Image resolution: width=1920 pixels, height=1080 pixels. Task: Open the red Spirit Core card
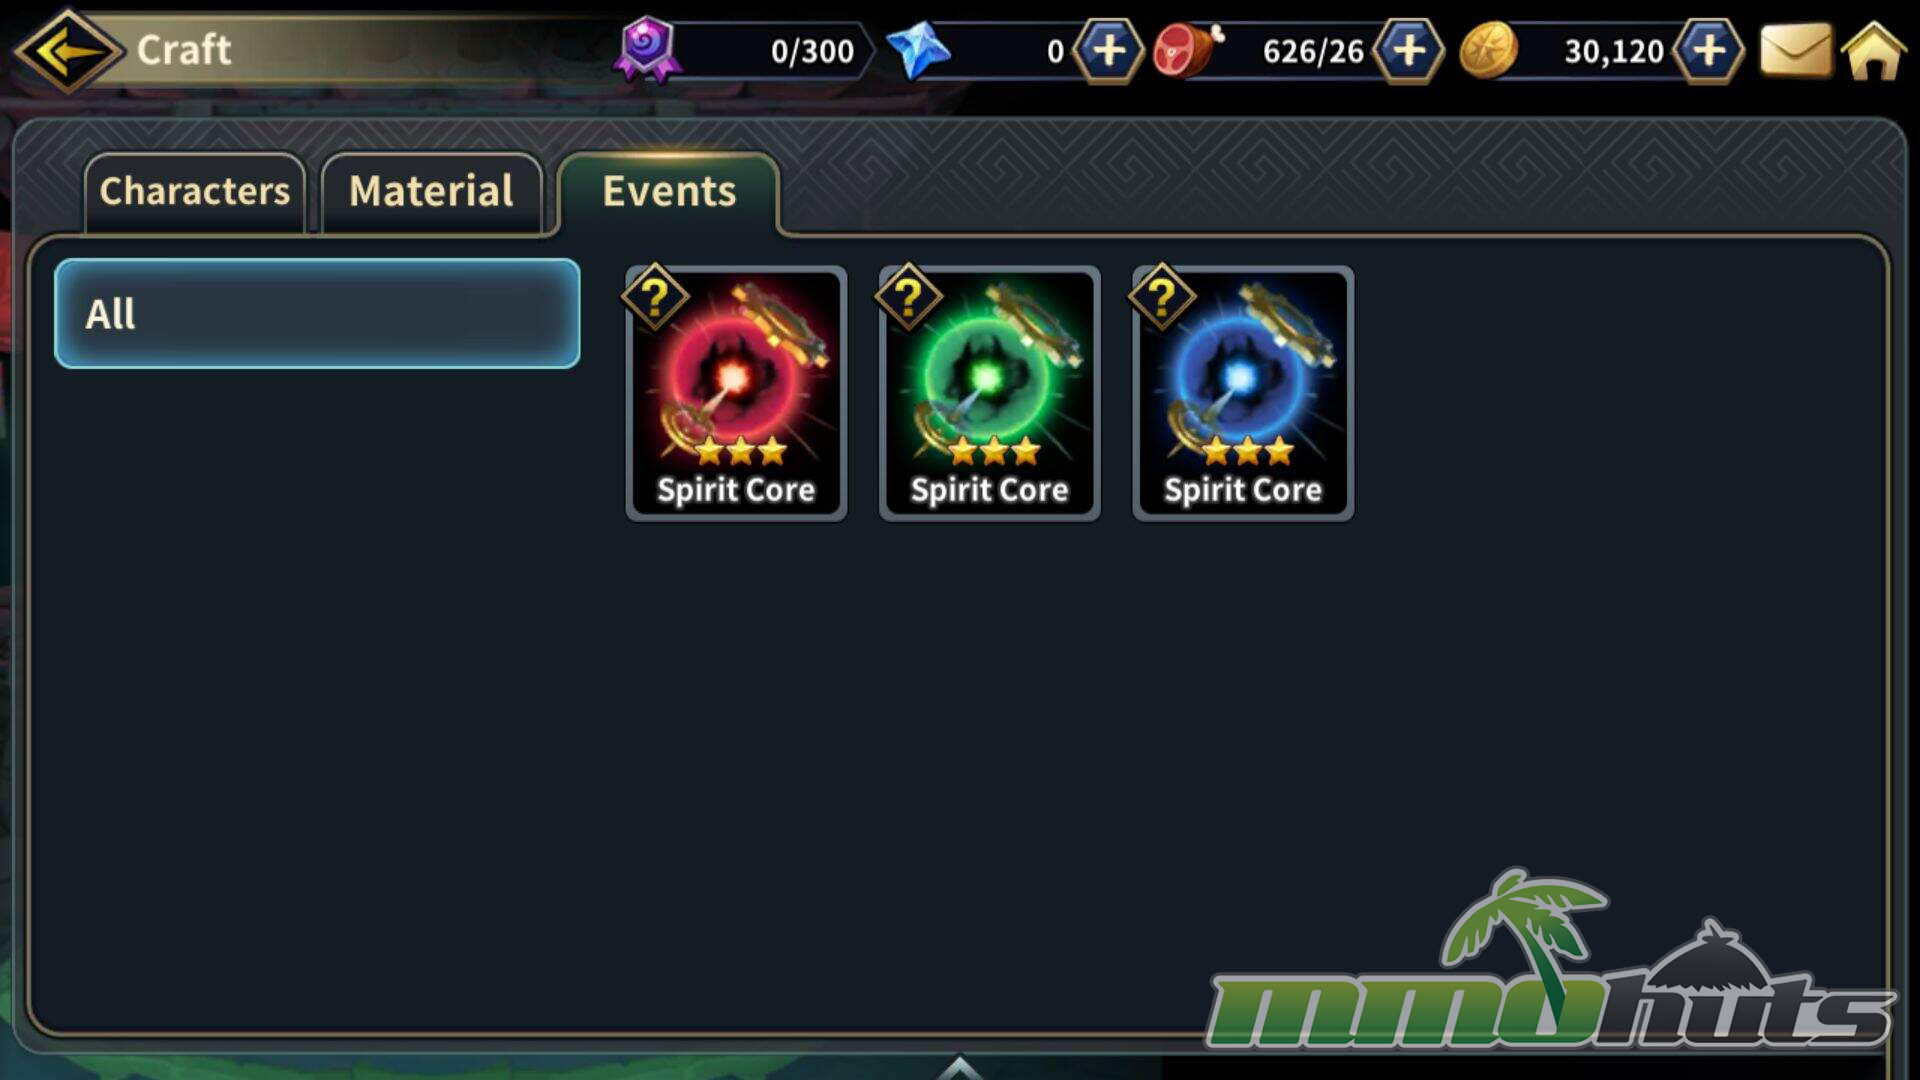[x=736, y=393]
